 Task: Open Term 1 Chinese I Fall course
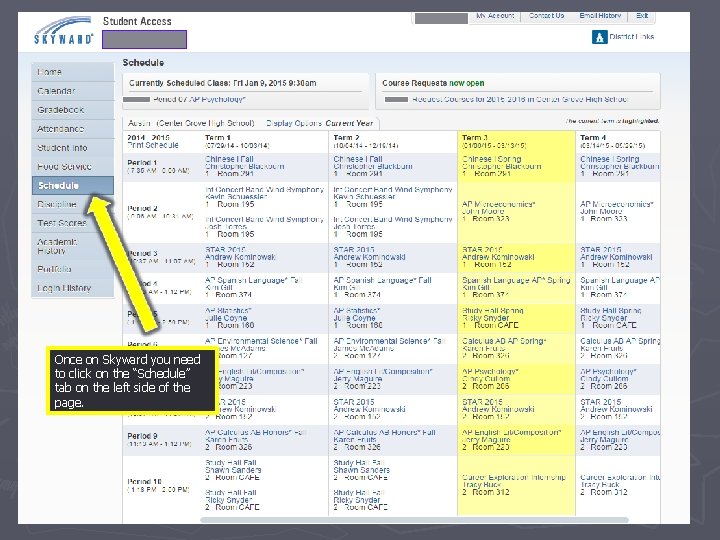tap(229, 159)
